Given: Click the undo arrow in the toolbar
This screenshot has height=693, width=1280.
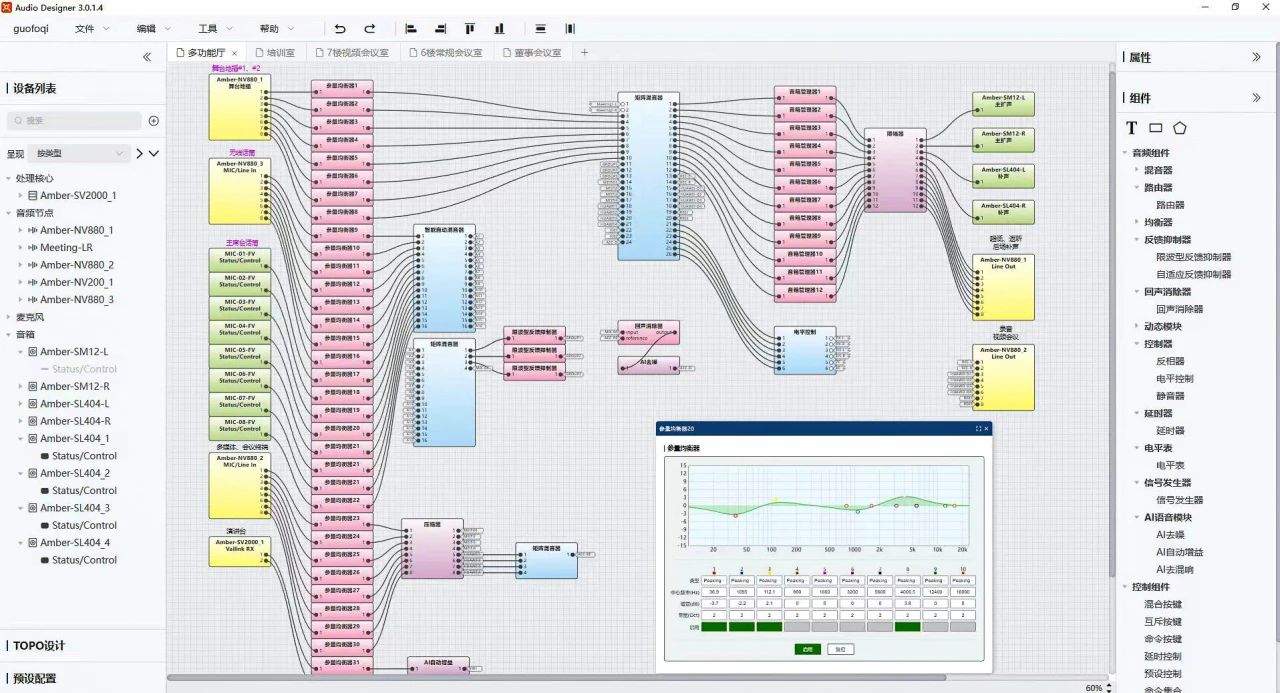Looking at the screenshot, I should (x=340, y=29).
